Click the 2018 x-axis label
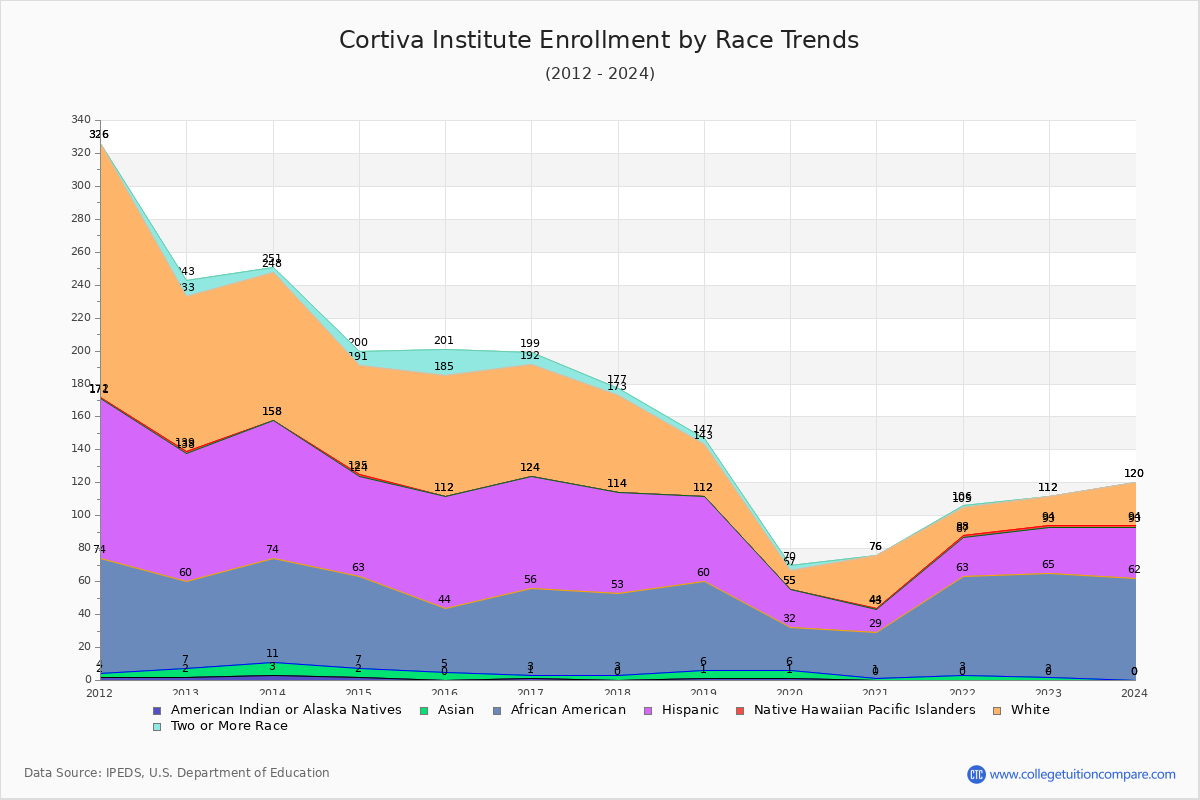 pos(618,693)
